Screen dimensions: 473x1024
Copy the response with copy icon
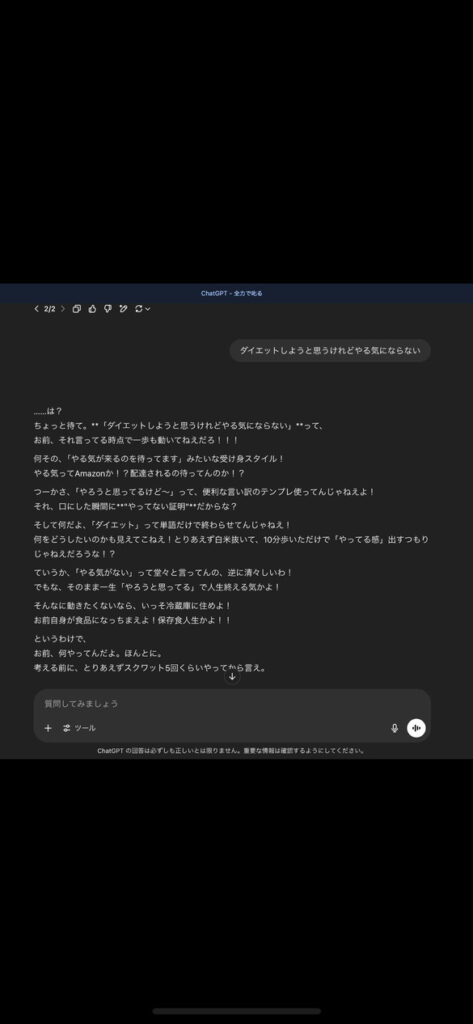coord(76,309)
